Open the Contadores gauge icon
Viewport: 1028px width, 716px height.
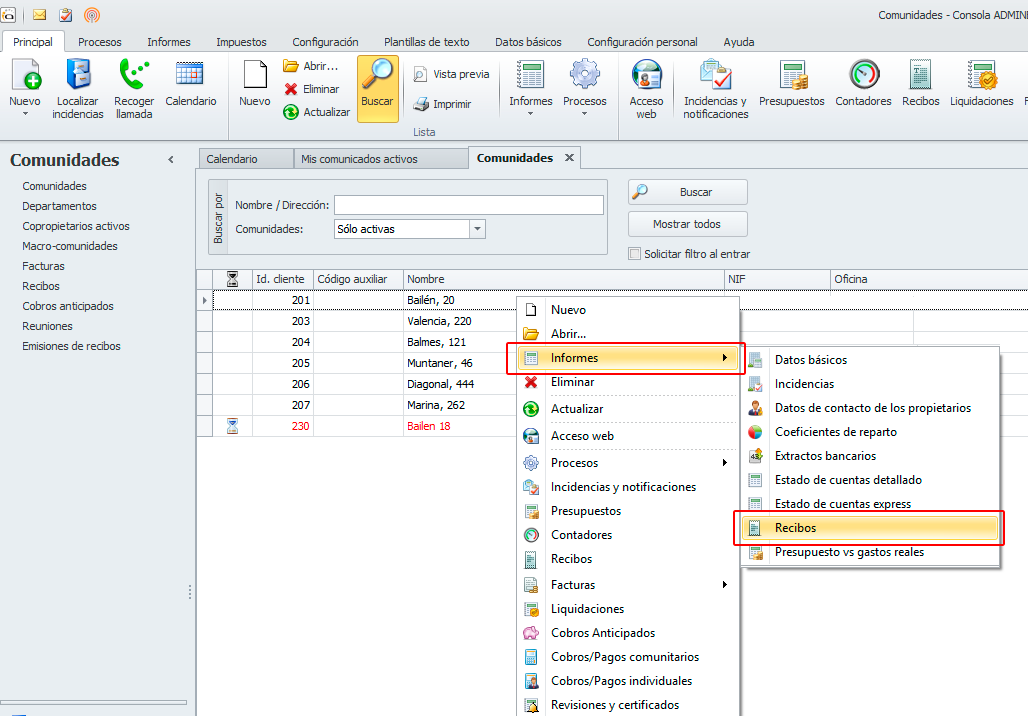pos(863,76)
